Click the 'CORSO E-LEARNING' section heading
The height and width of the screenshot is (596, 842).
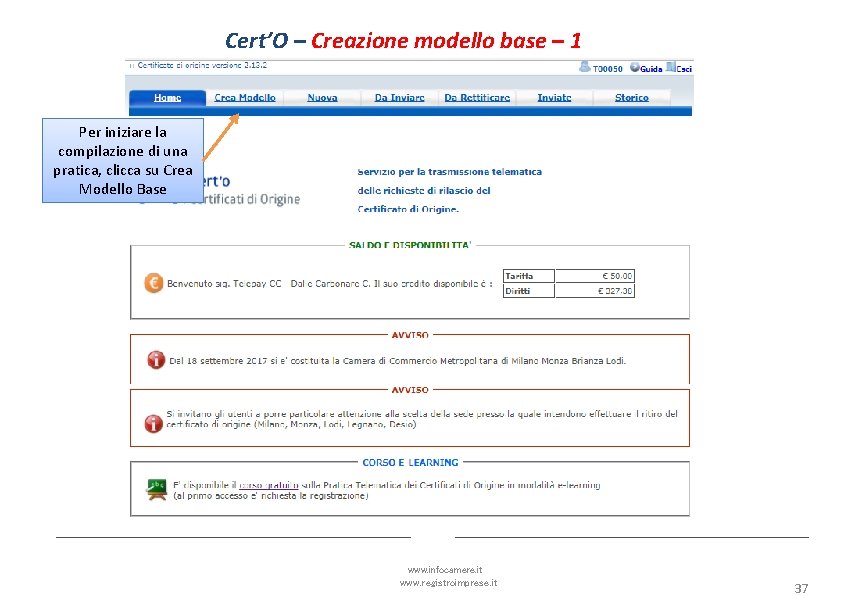[410, 462]
